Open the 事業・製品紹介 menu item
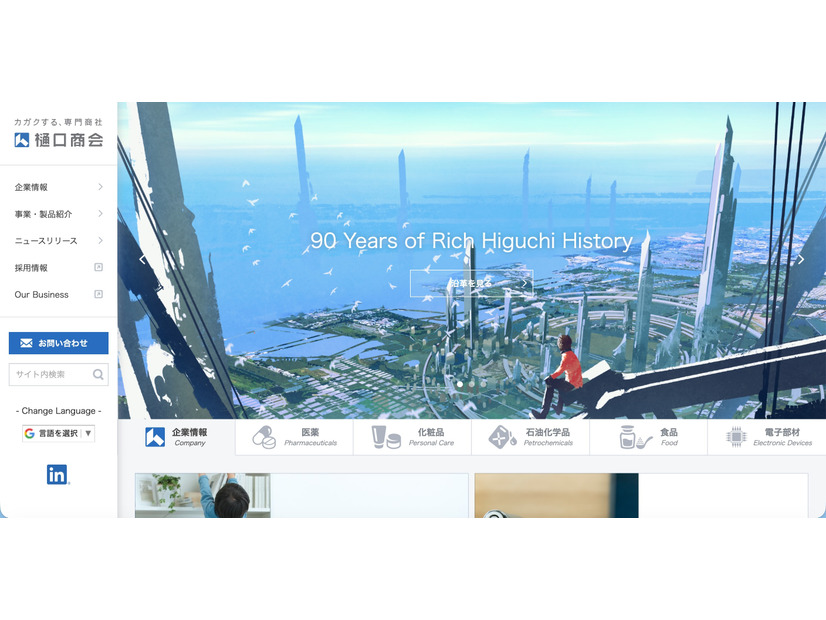The image size is (826, 620). (58, 214)
